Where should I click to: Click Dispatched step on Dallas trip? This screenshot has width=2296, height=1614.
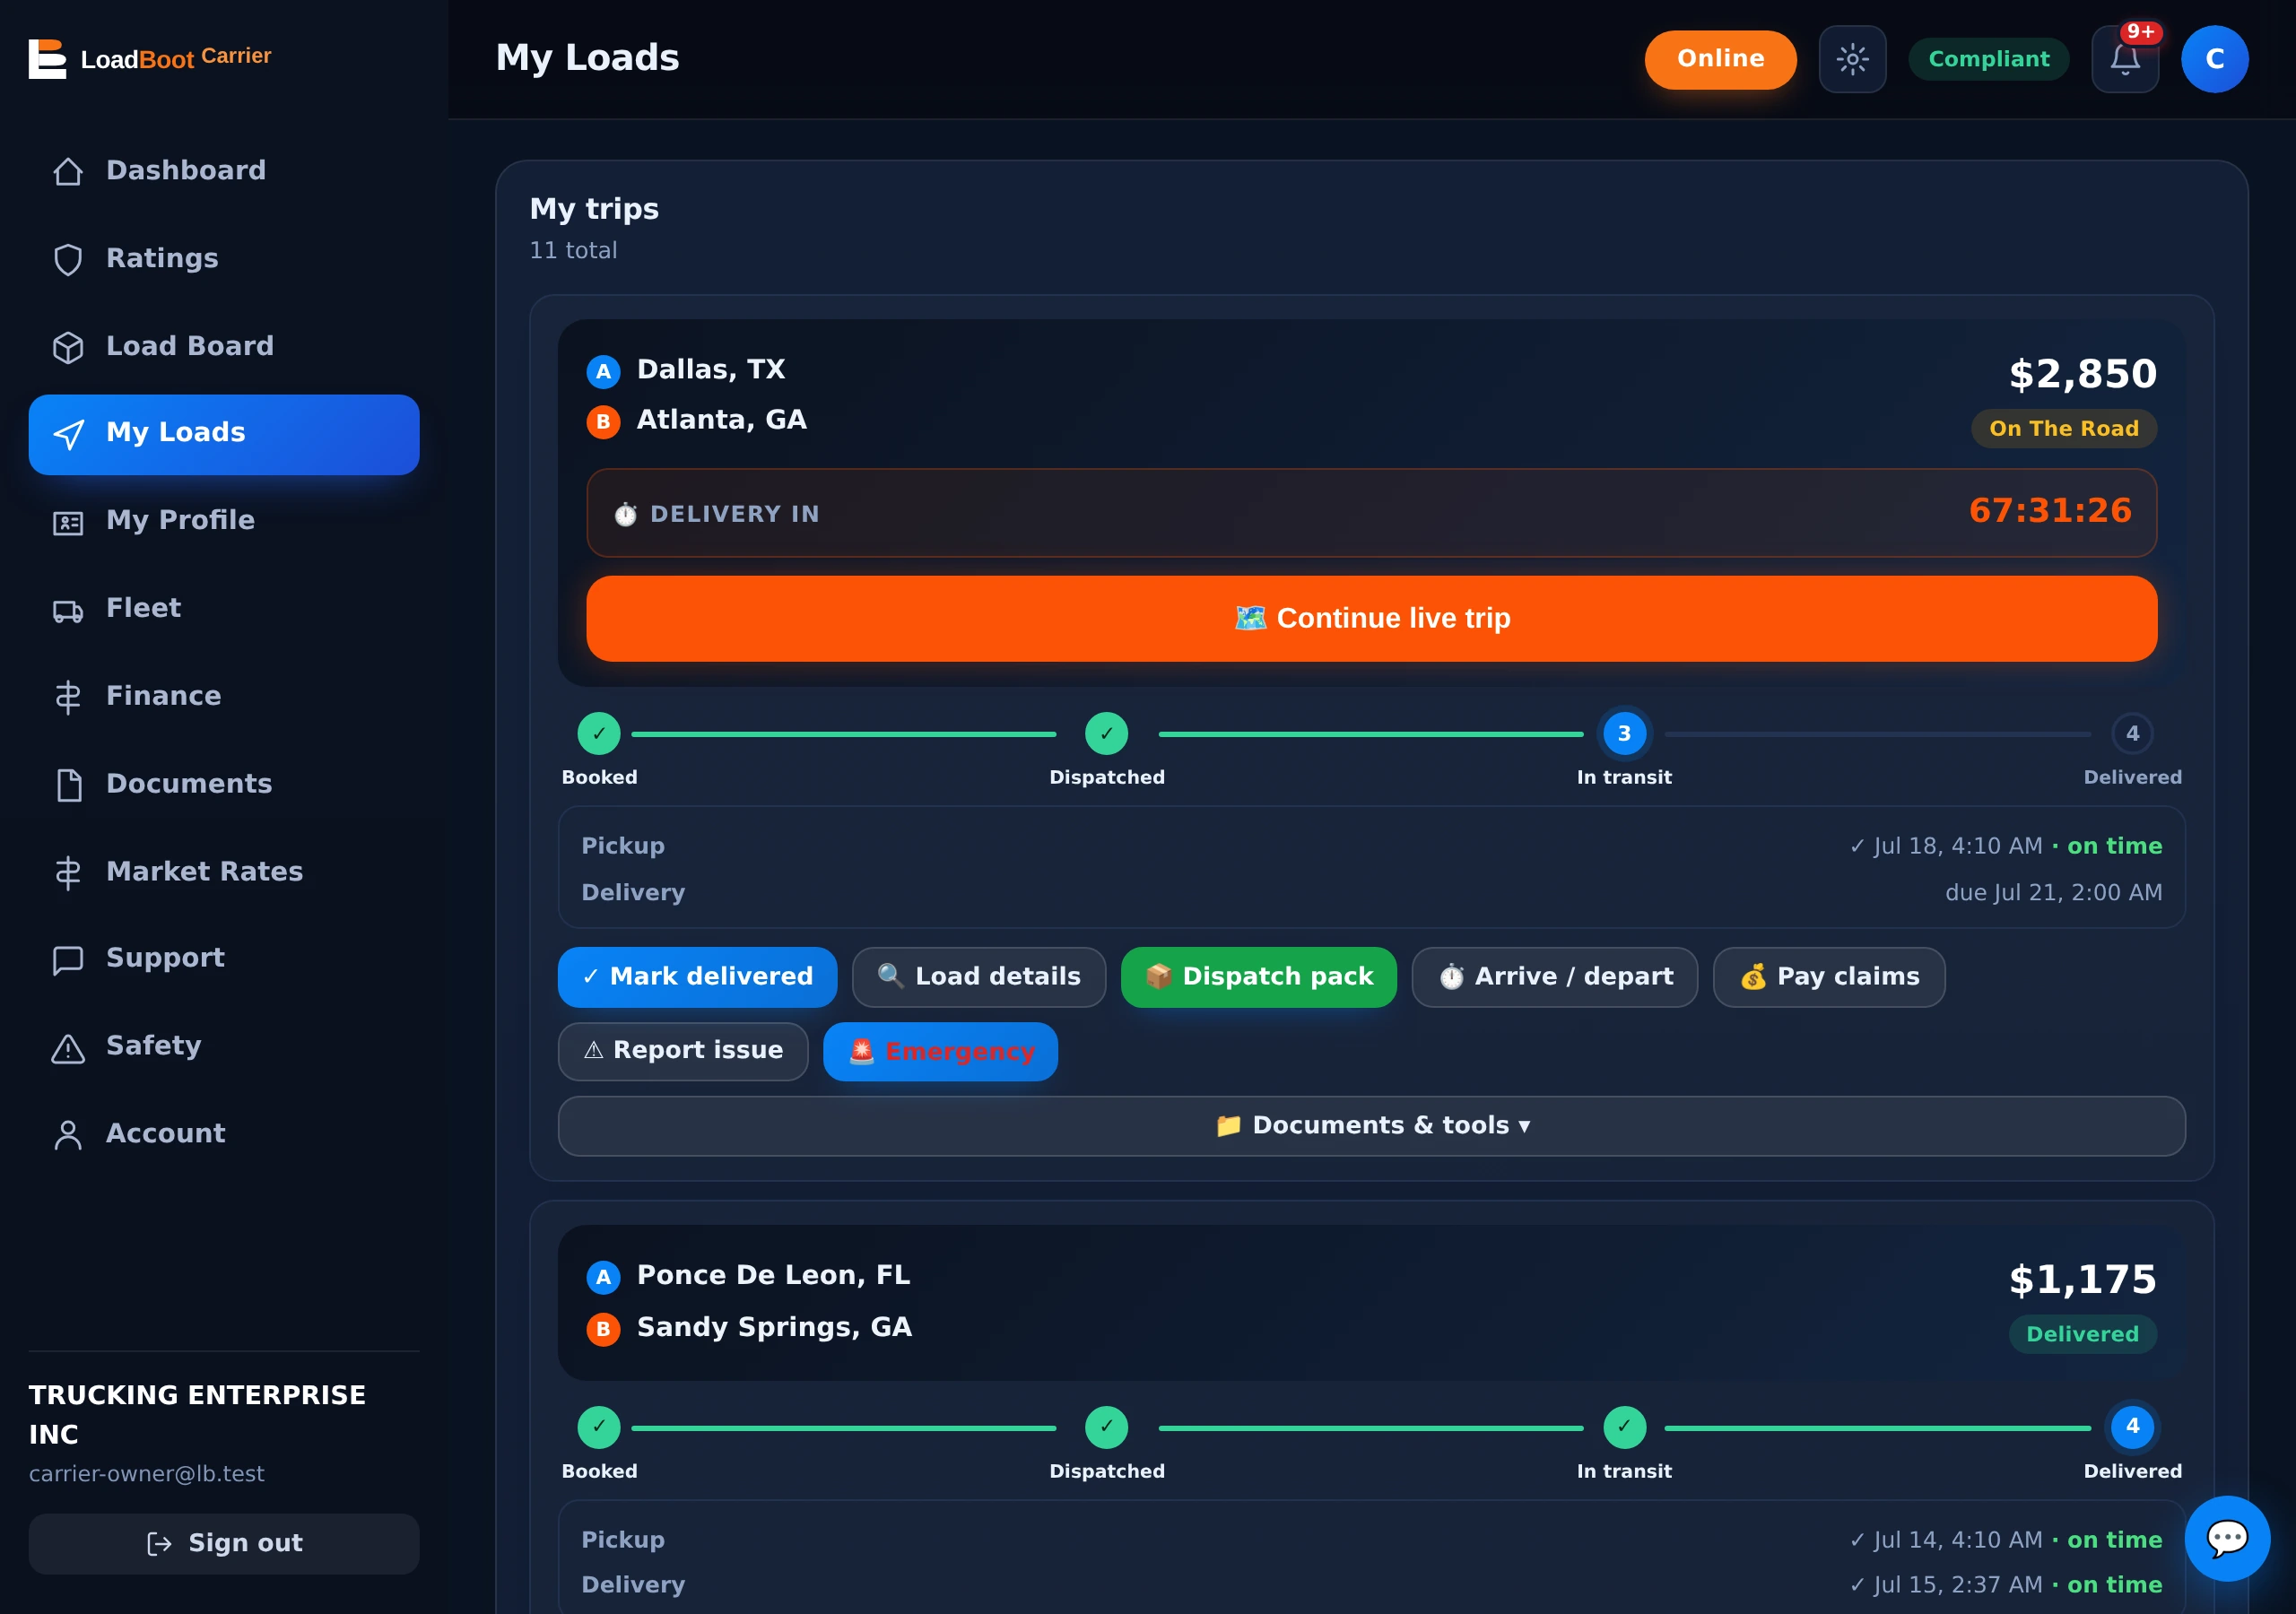1106,734
